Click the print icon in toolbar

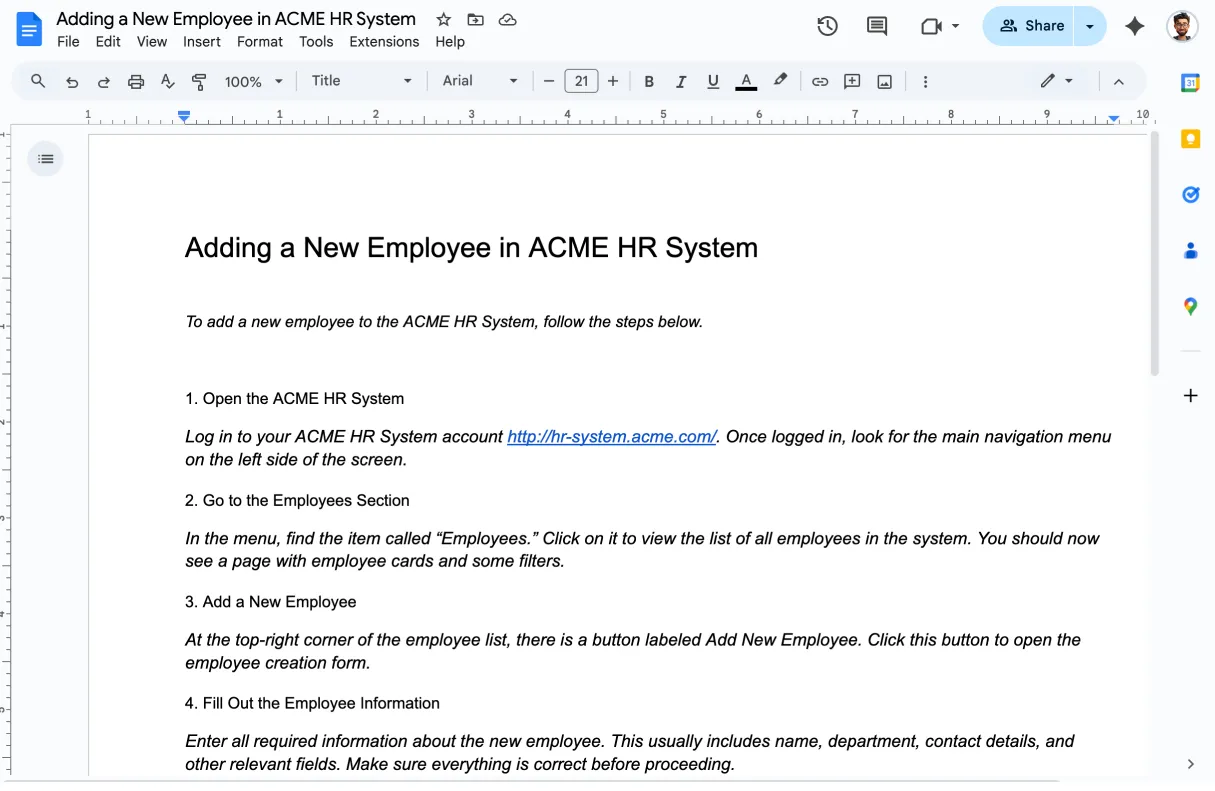click(136, 82)
